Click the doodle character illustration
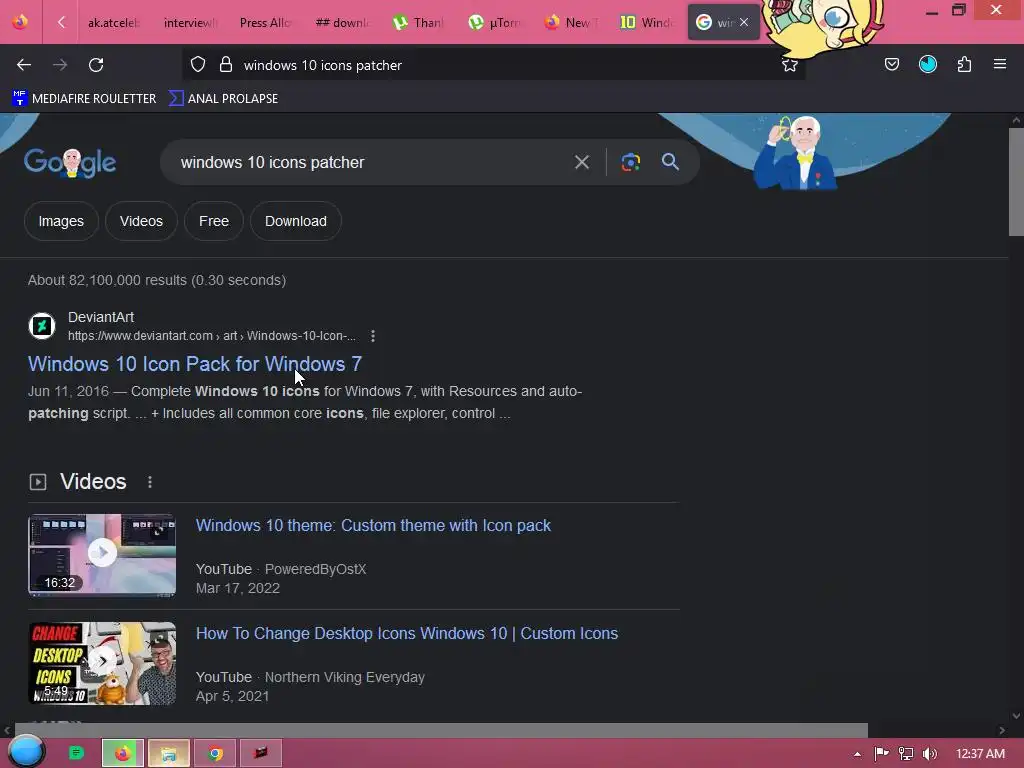 click(x=795, y=153)
